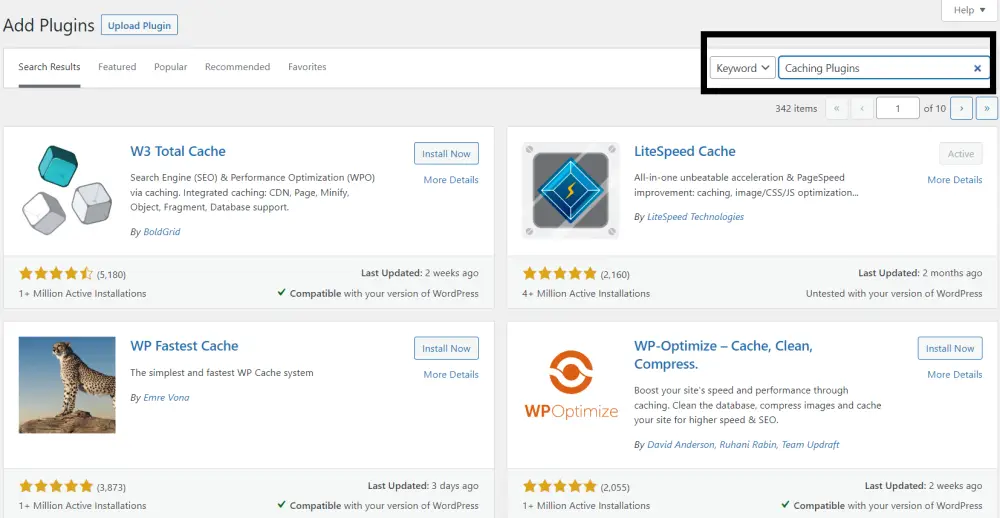The width and height of the screenshot is (1000, 518).
Task: View More Details for WP-Optimize
Action: pyautogui.click(x=954, y=374)
